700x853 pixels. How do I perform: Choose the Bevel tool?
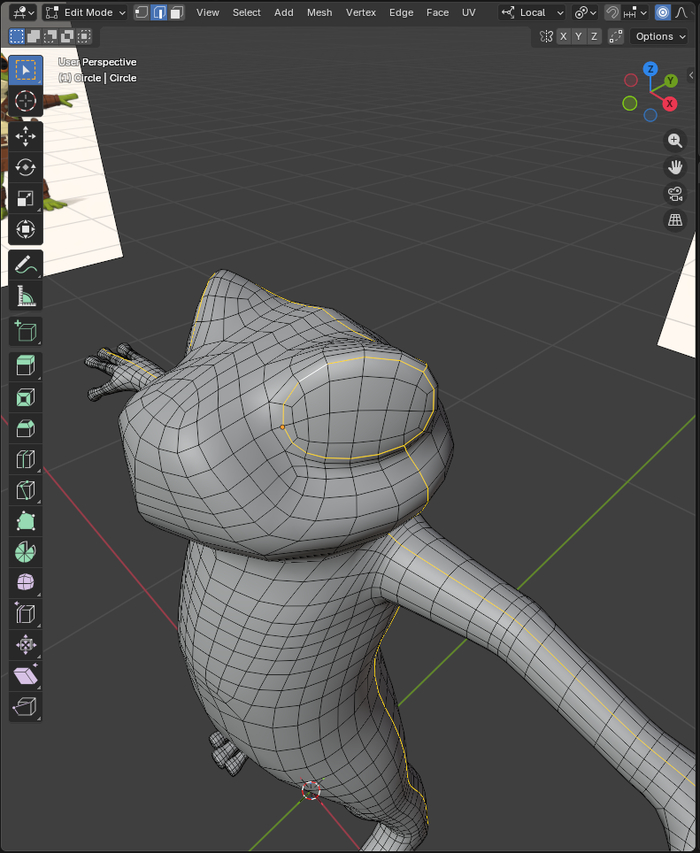(x=26, y=428)
